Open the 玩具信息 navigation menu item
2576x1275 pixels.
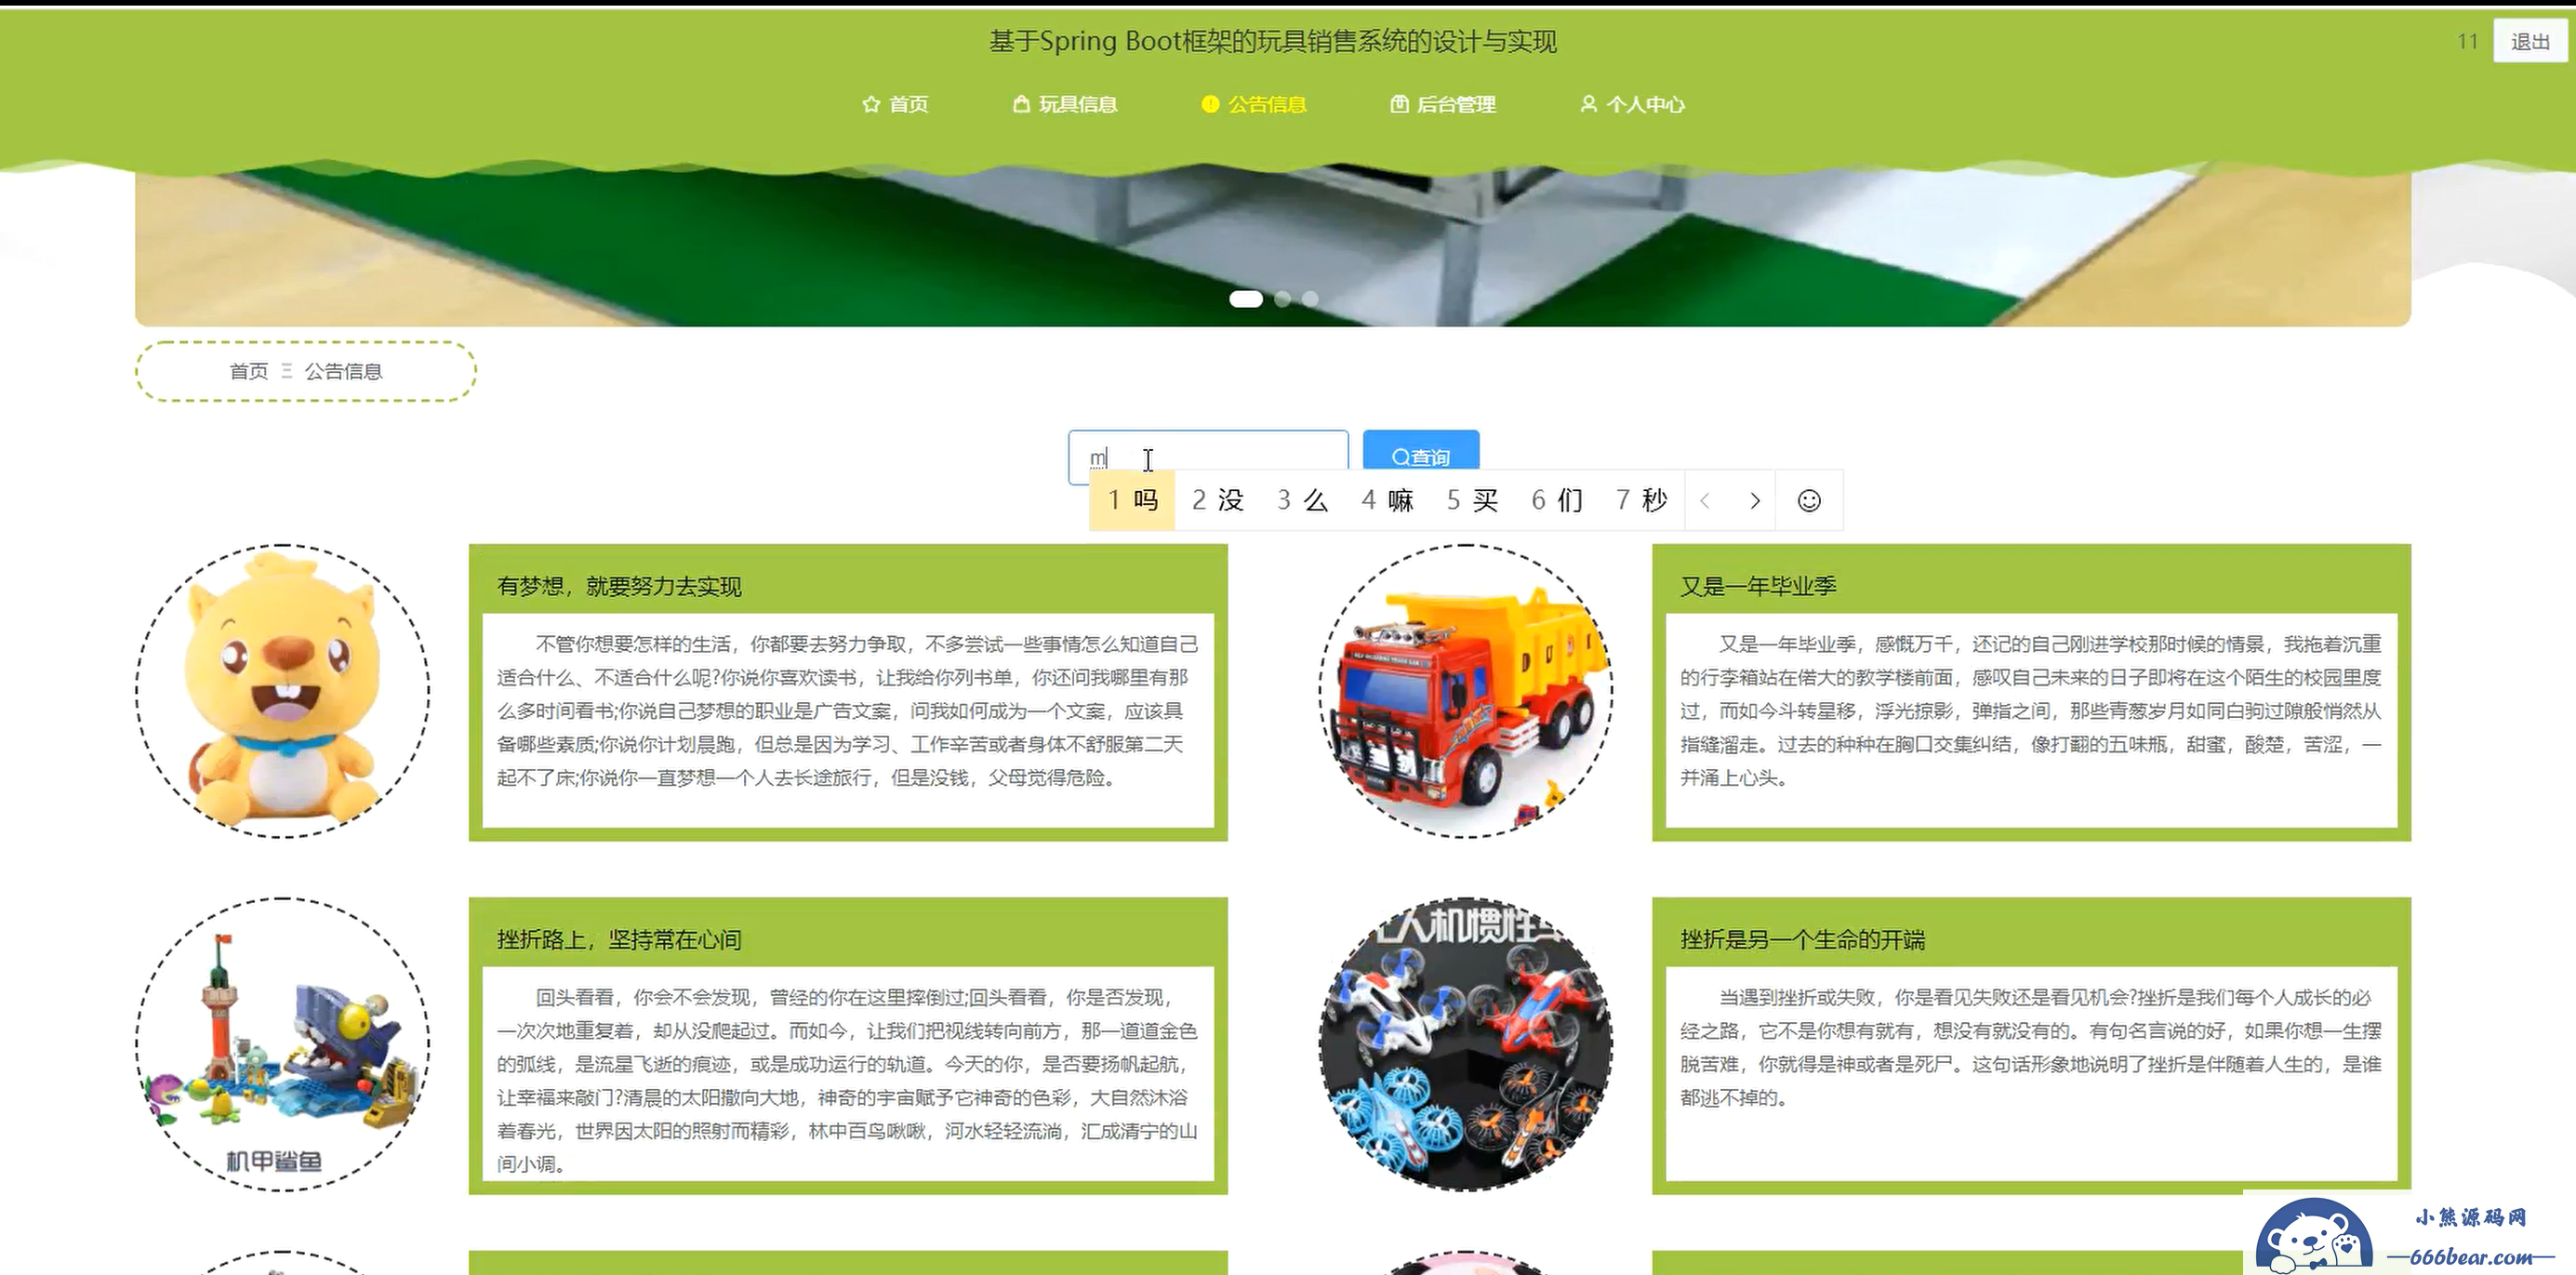tap(1065, 104)
